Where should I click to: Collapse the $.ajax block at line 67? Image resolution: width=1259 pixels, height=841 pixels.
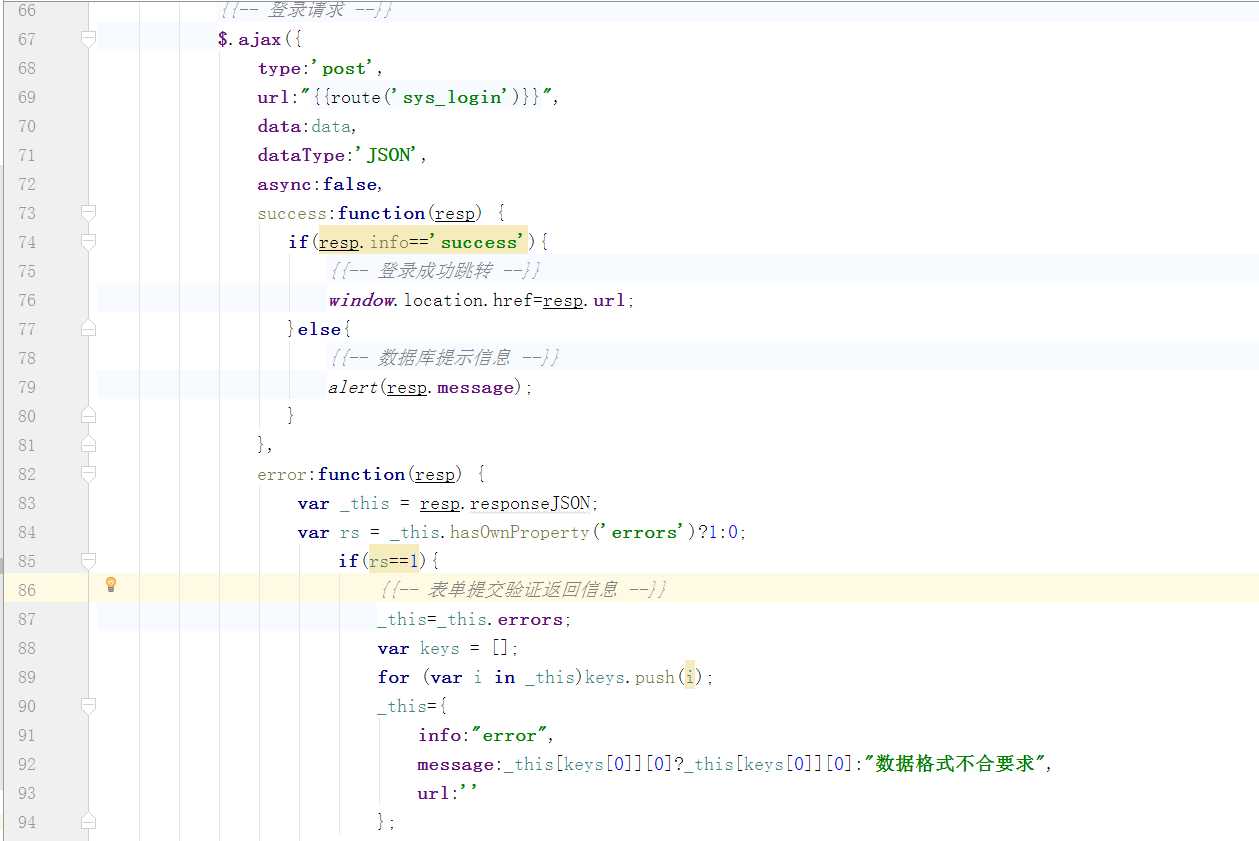coord(88,39)
